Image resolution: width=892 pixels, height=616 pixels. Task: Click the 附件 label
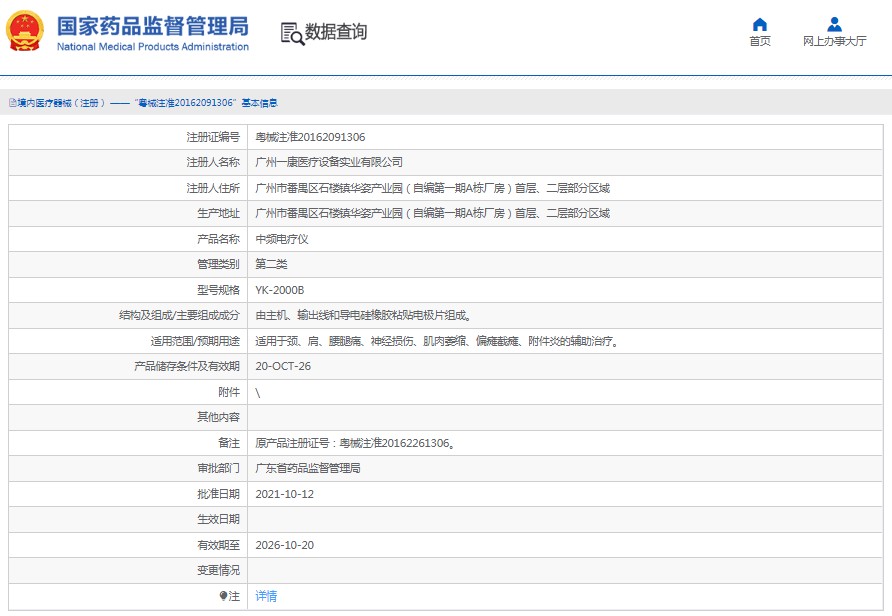point(229,392)
